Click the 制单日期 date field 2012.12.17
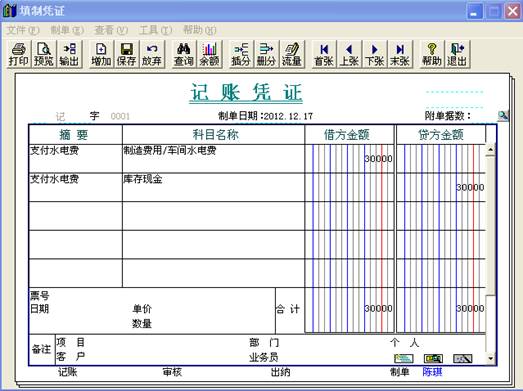Image resolution: width=523 pixels, height=391 pixels. point(289,116)
